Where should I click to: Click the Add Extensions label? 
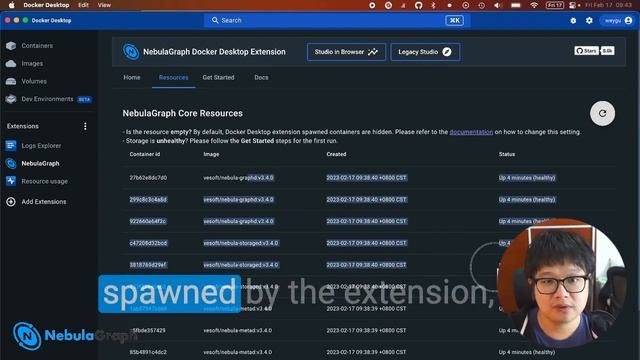pos(44,202)
